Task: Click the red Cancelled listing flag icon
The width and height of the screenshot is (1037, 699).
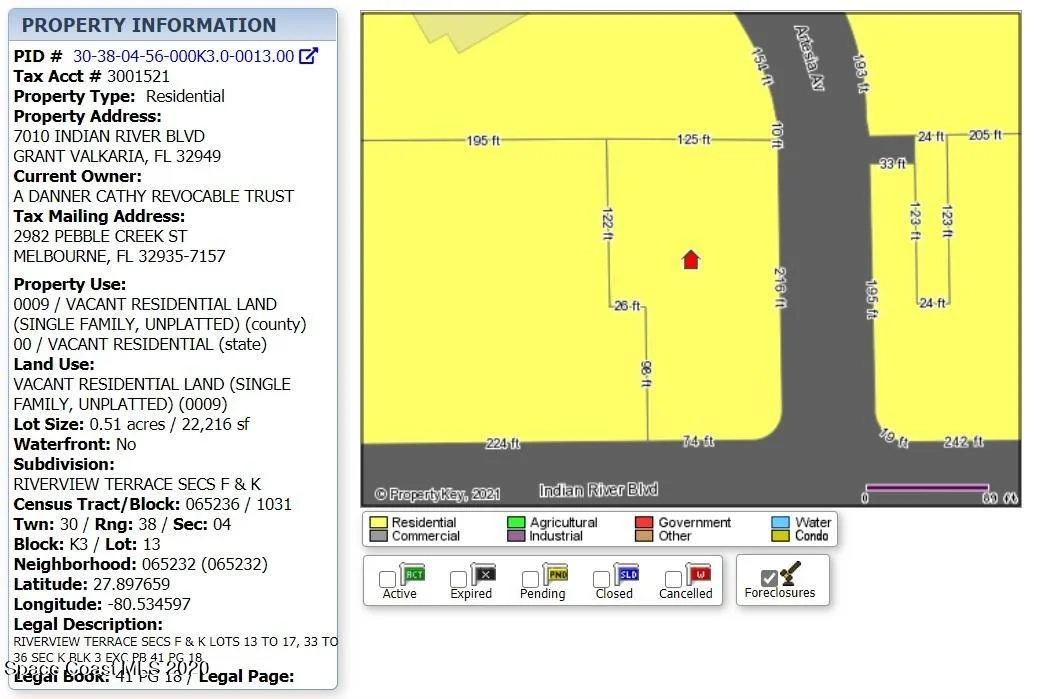Action: tap(698, 574)
